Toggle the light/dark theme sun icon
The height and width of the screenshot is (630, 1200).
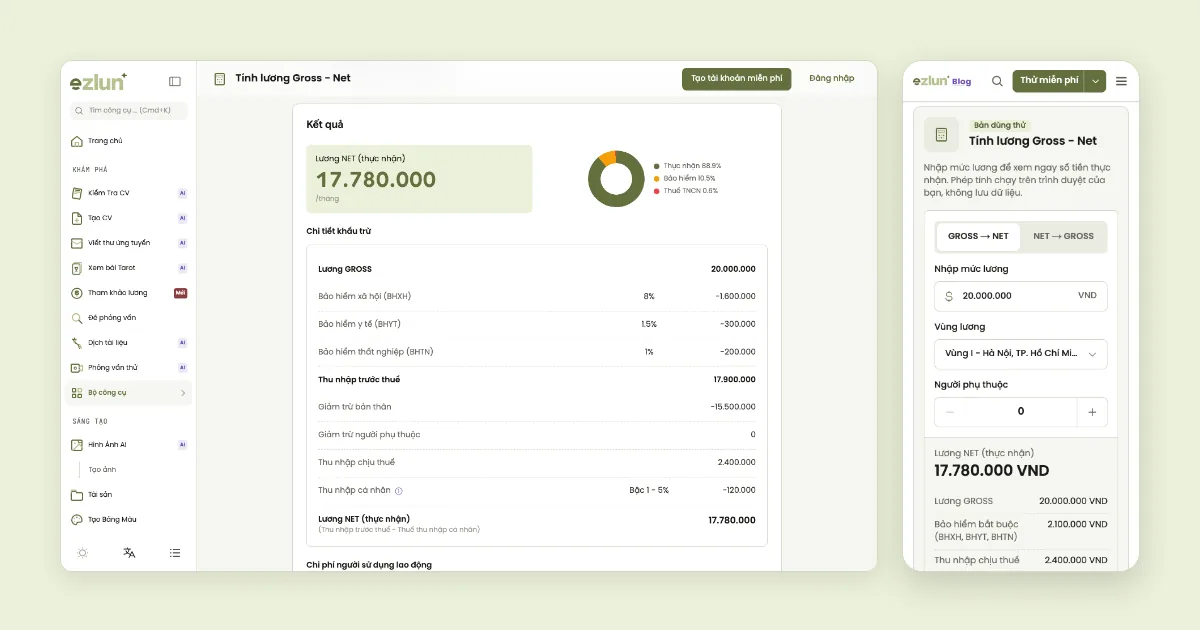click(x=82, y=552)
